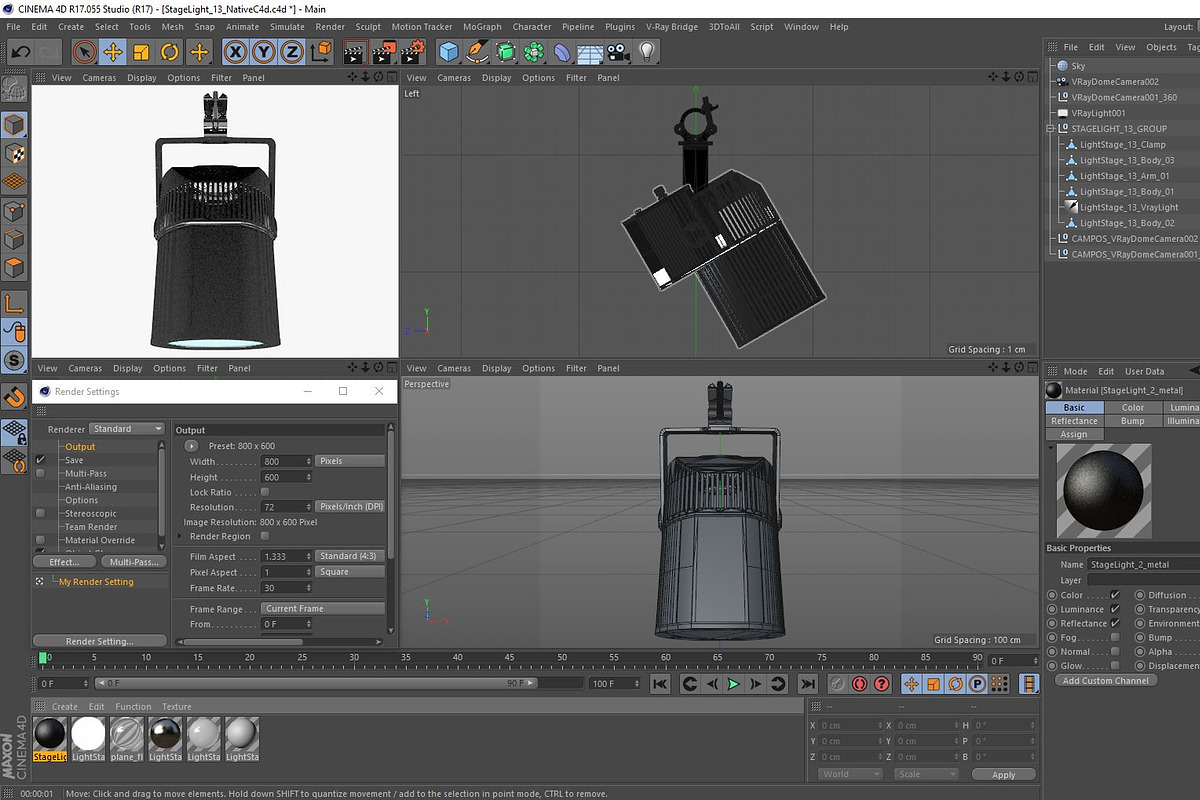Open the World coordinate dropdown
Viewport: 1200px width, 800px height.
[x=850, y=774]
